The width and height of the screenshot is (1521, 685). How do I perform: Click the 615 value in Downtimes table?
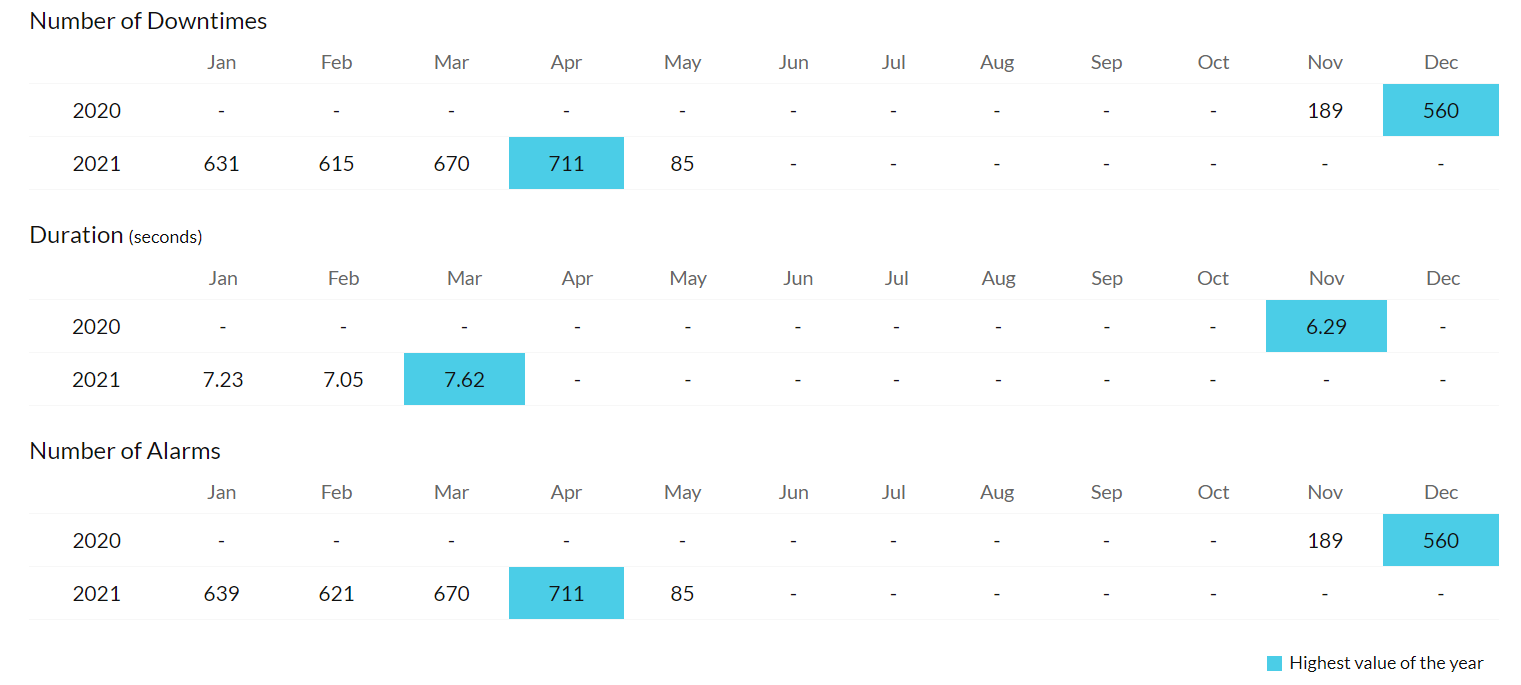click(x=336, y=163)
